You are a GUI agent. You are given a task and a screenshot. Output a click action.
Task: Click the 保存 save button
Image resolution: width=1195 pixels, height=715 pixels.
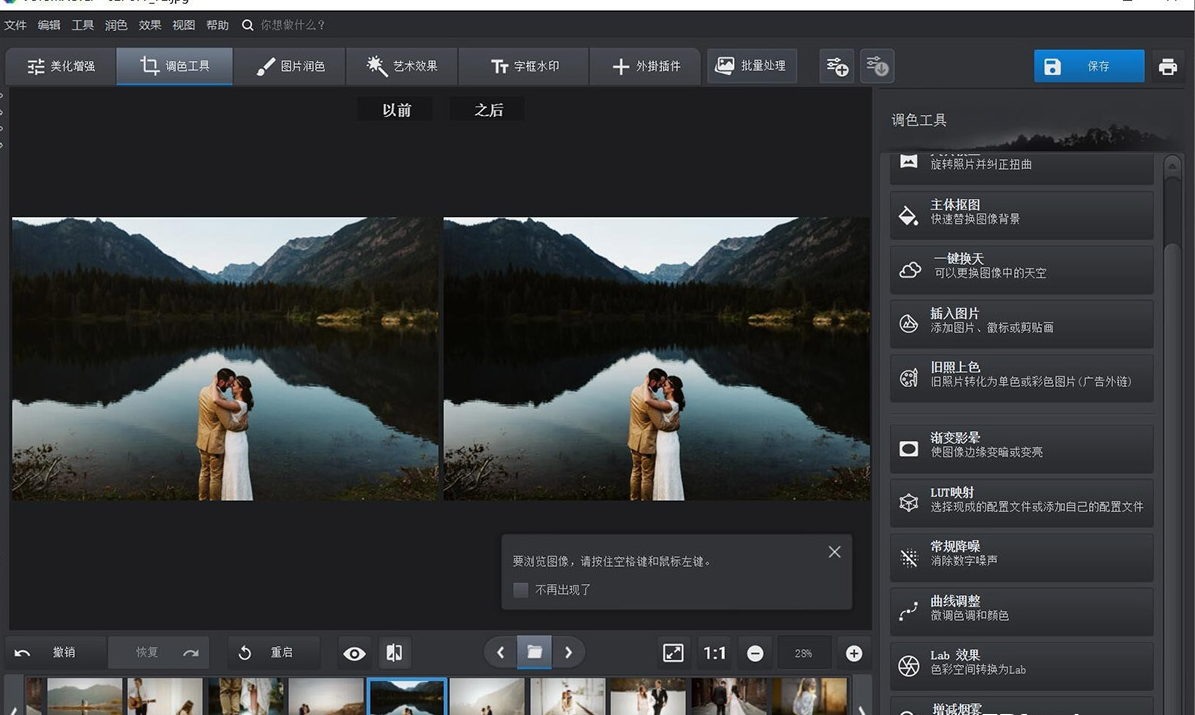click(1089, 66)
